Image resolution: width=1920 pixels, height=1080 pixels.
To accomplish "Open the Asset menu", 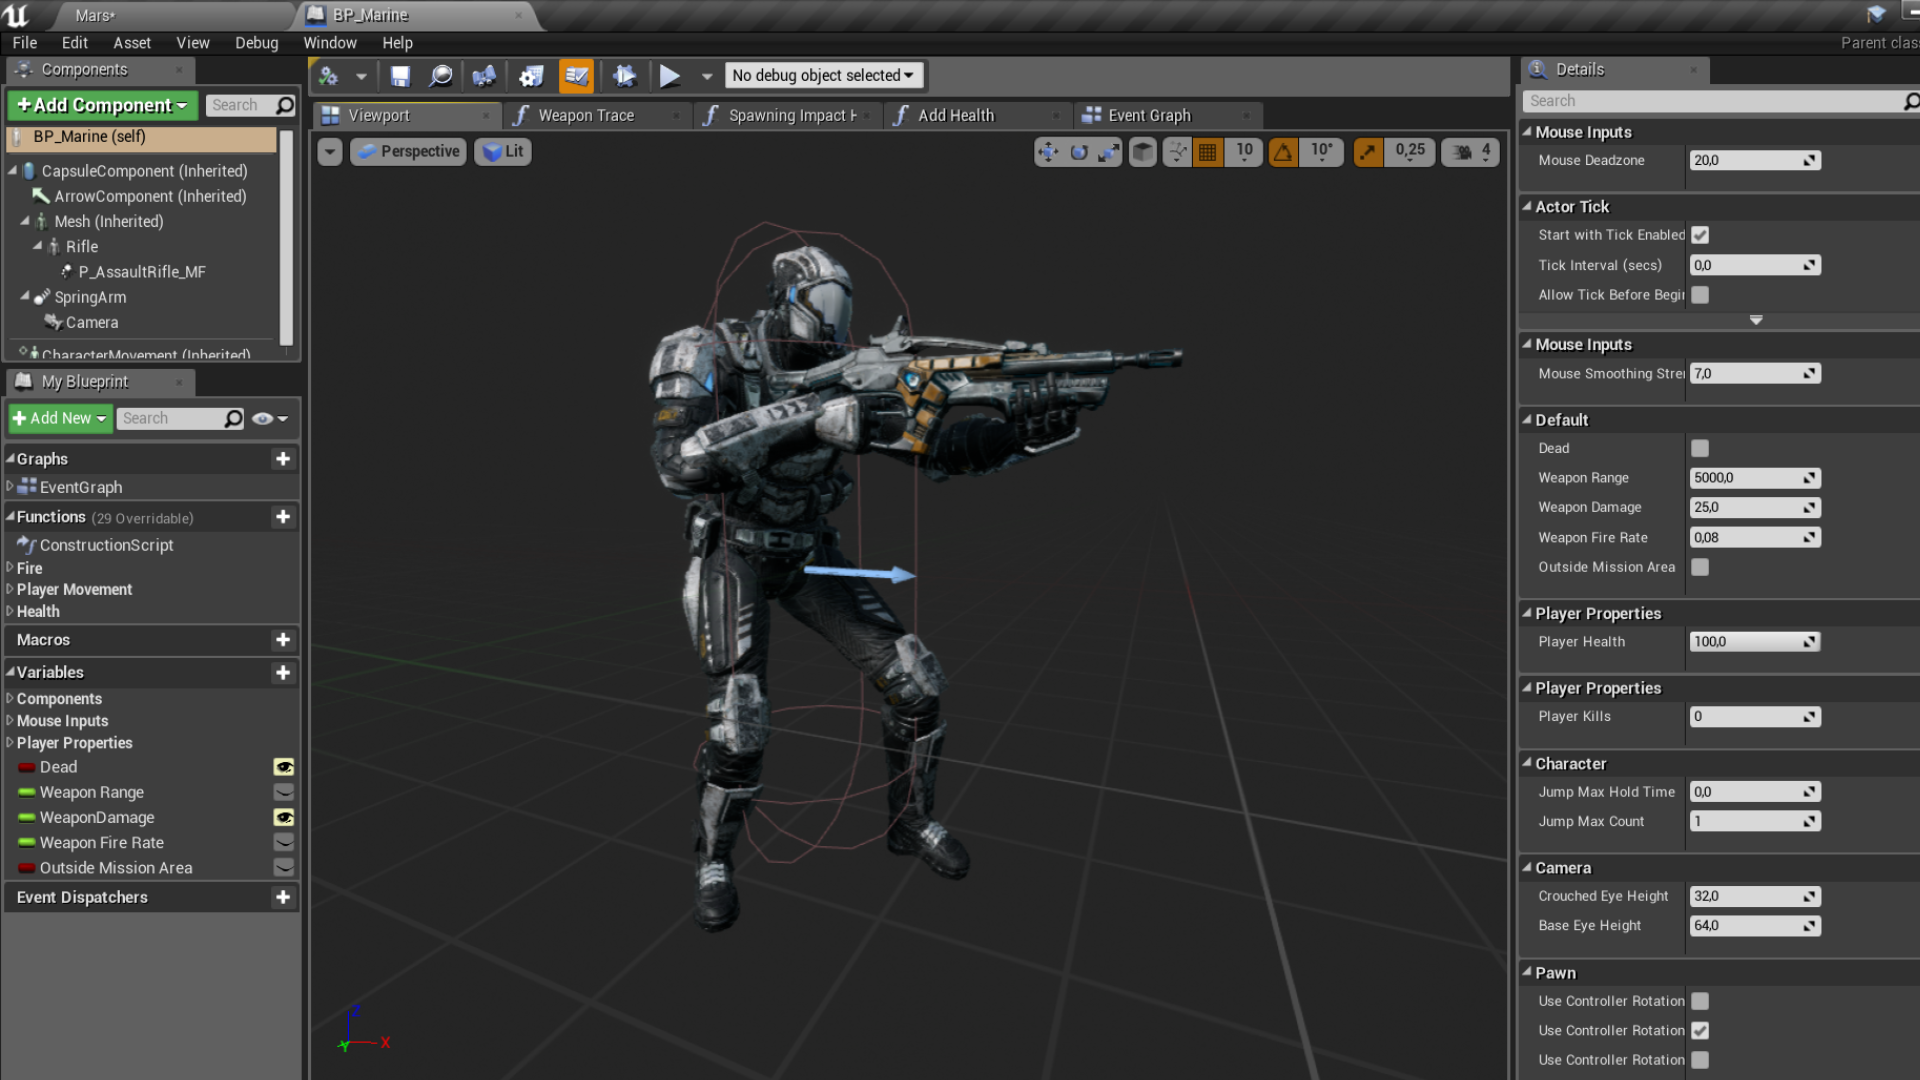I will coord(132,43).
